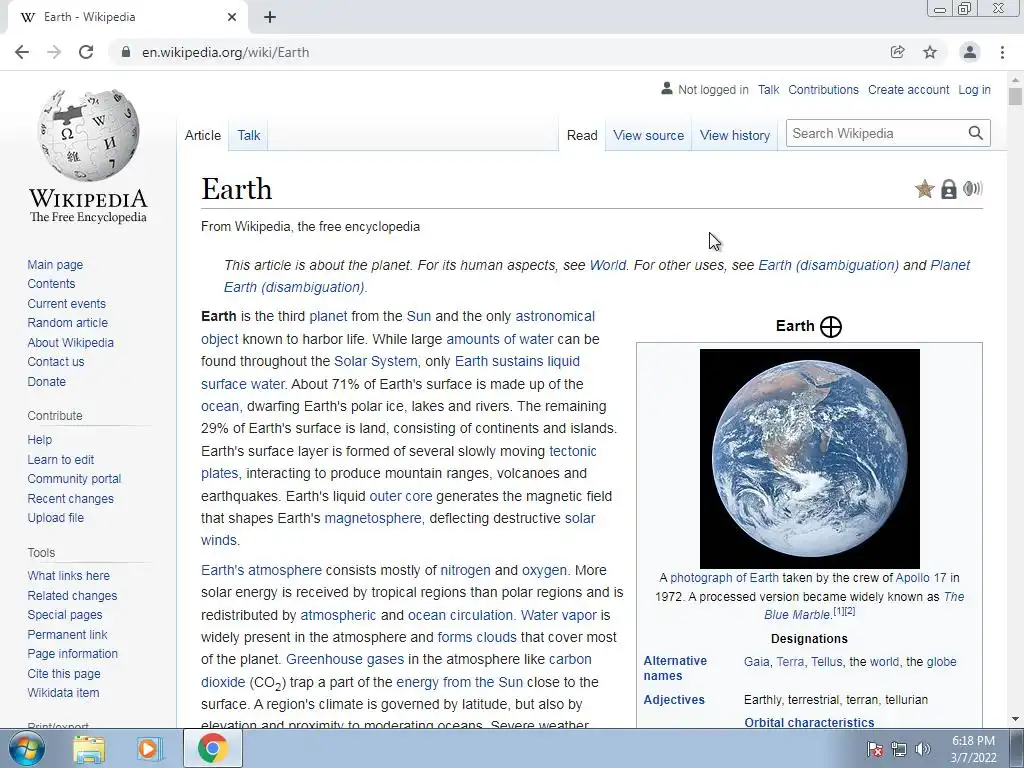Click the taskbar clock showing 6:18 PM
This screenshot has height=768, width=1024.
click(x=973, y=749)
